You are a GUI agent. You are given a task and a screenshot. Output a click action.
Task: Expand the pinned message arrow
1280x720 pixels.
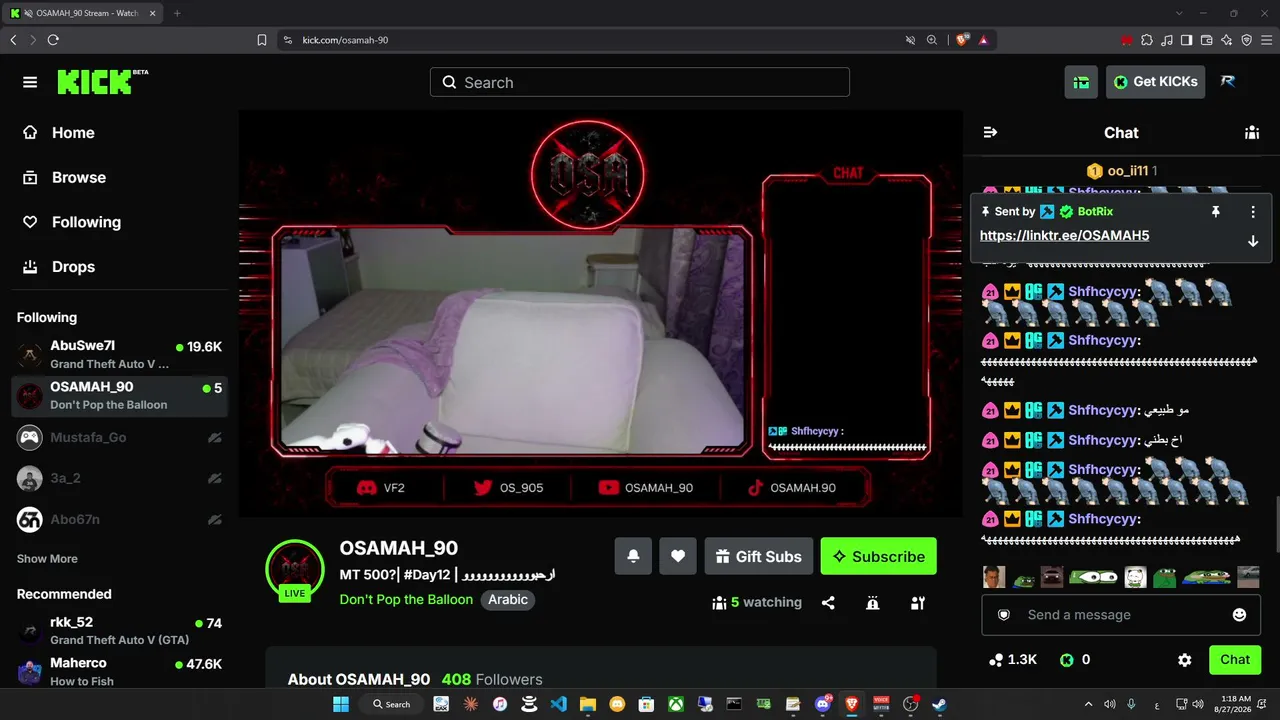1253,241
